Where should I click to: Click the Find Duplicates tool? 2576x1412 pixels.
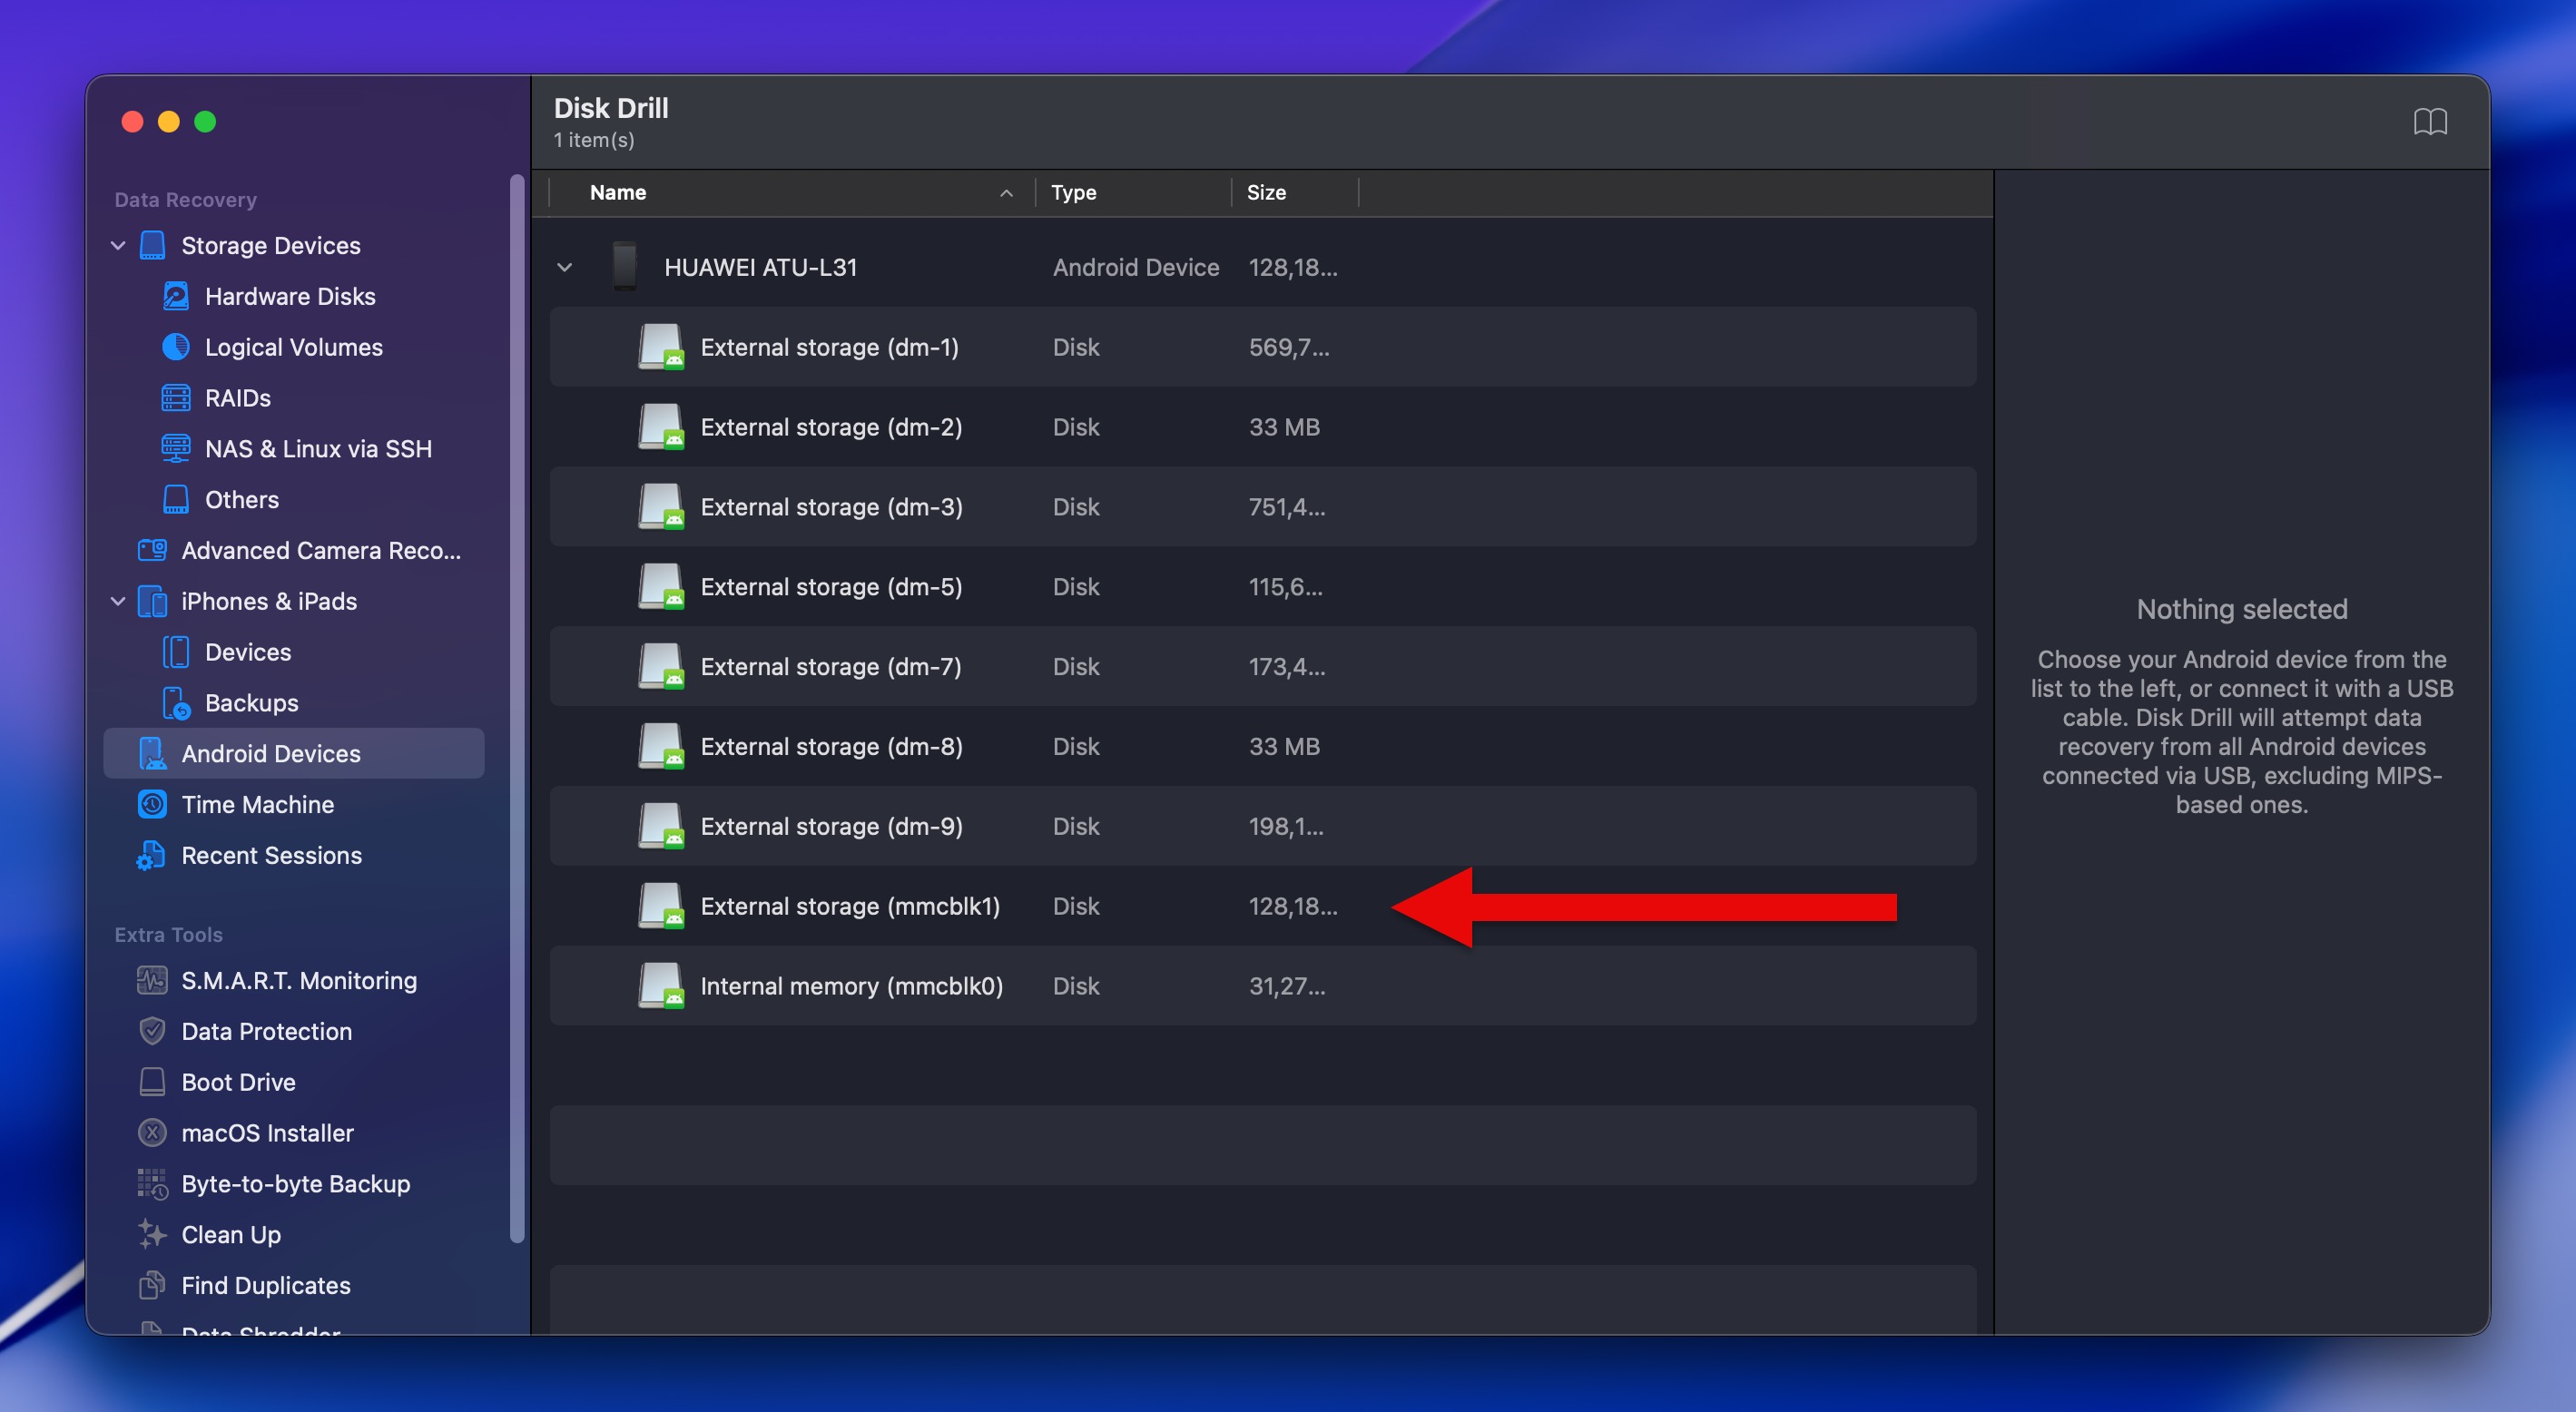point(266,1285)
